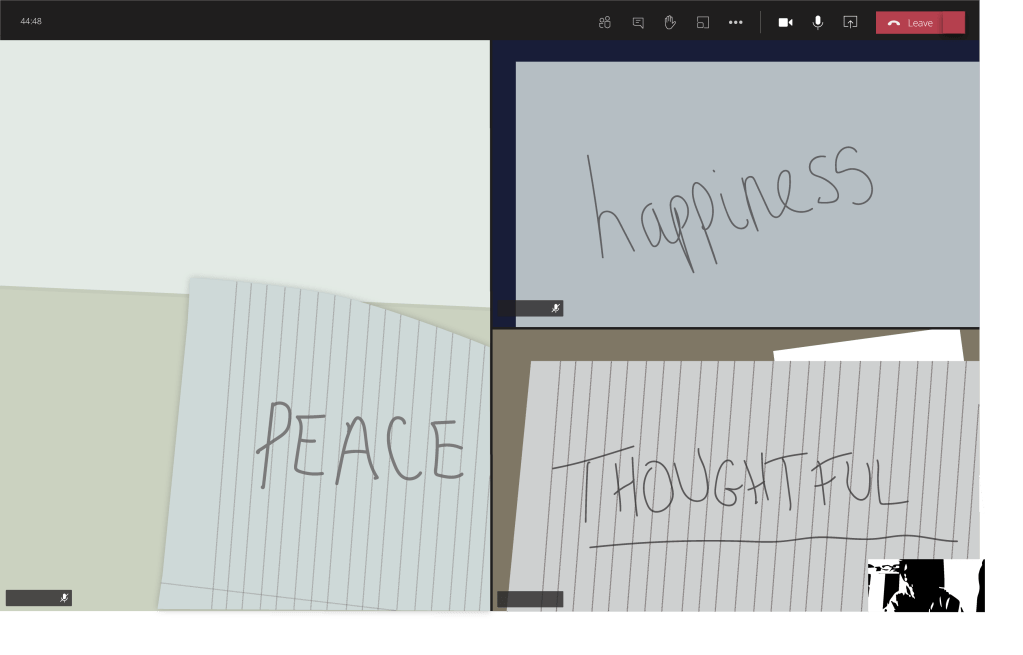This screenshot has height=655, width=1023.
Task: Click muted mic icon on PEACE tile
Action: 64,598
